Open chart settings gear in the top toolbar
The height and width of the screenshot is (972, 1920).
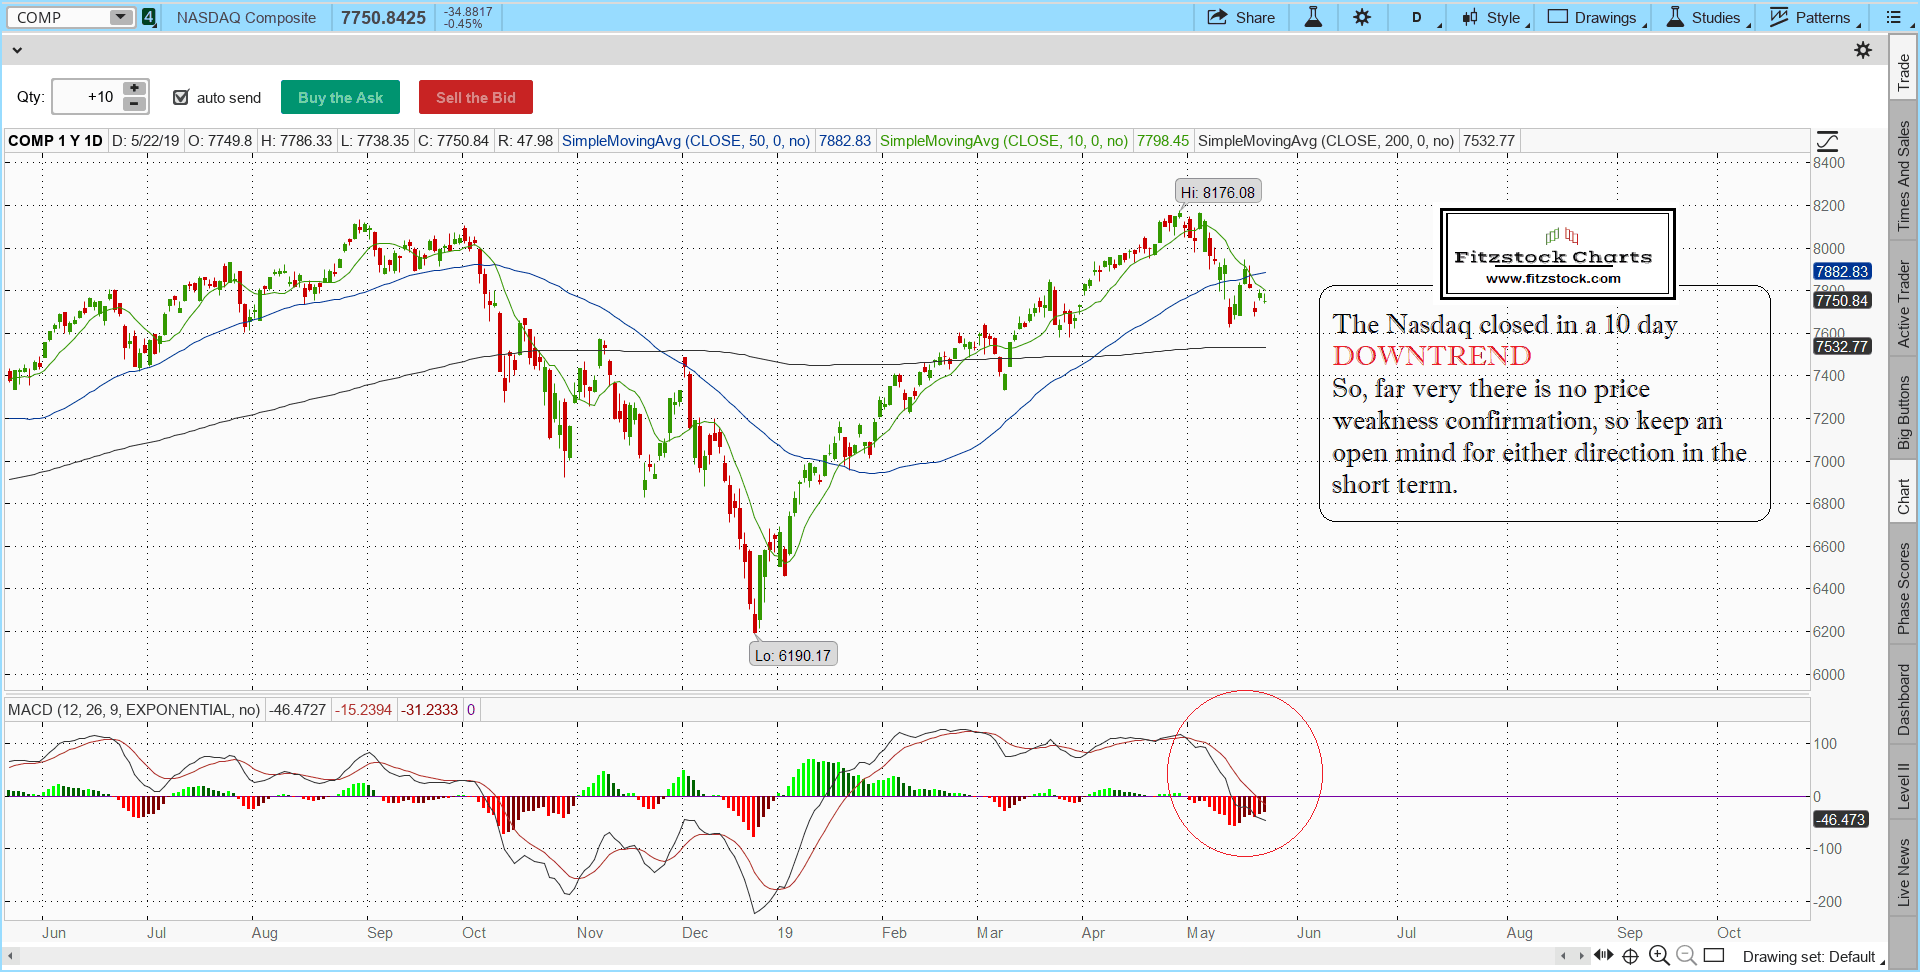click(x=1362, y=17)
